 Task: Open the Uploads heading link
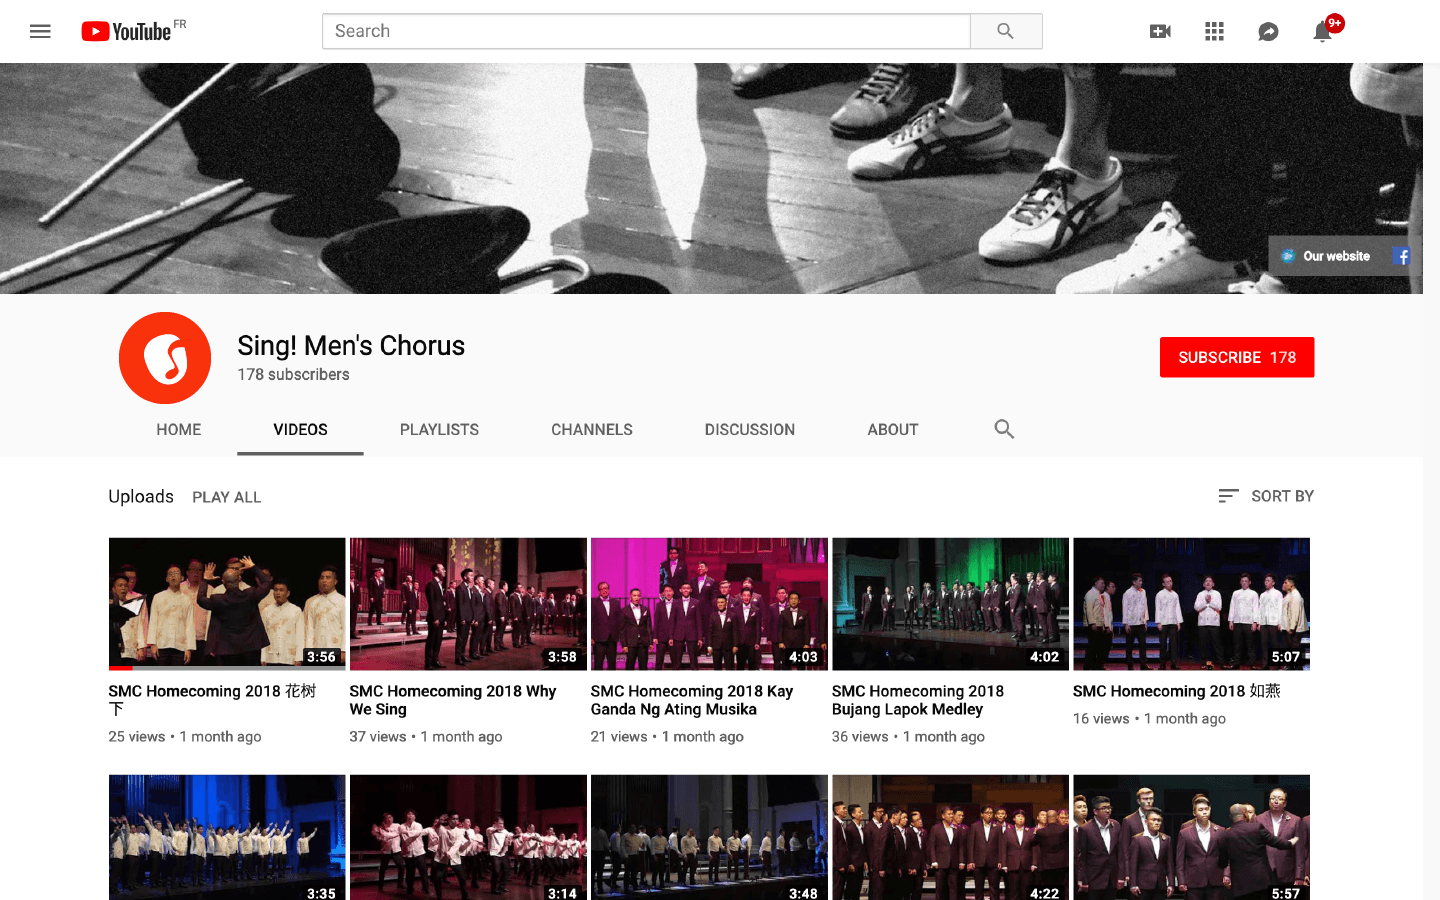point(141,496)
